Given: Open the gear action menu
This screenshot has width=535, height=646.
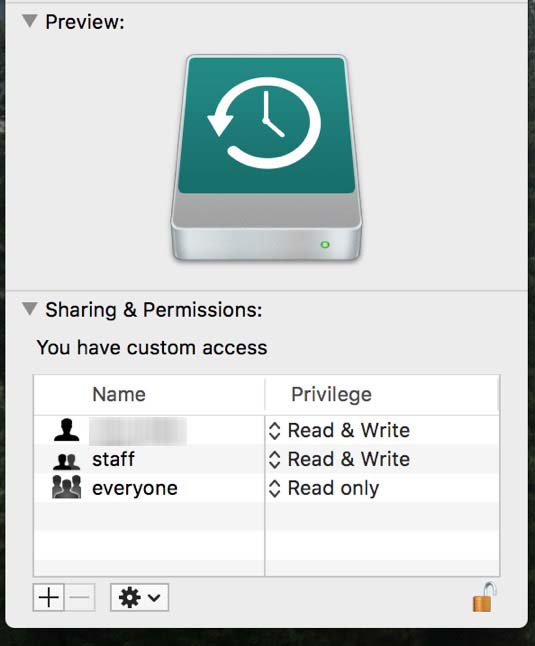Looking at the screenshot, I should (140, 597).
